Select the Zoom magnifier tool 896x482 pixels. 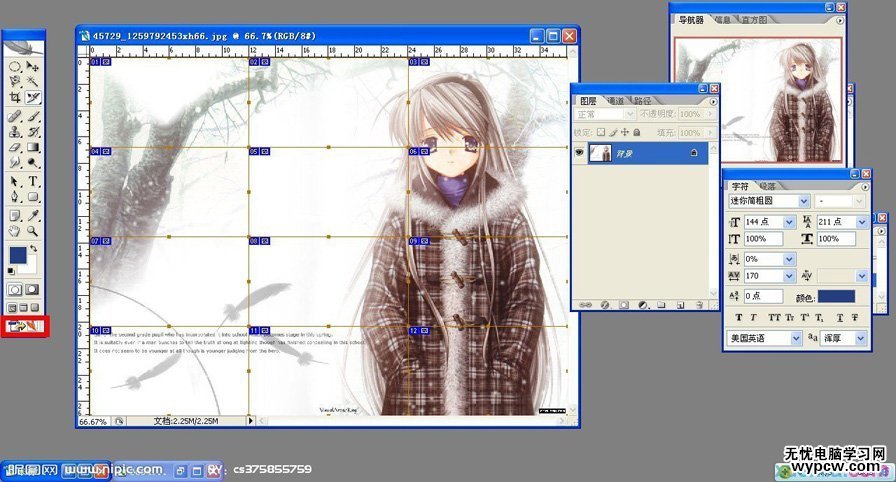click(33, 231)
